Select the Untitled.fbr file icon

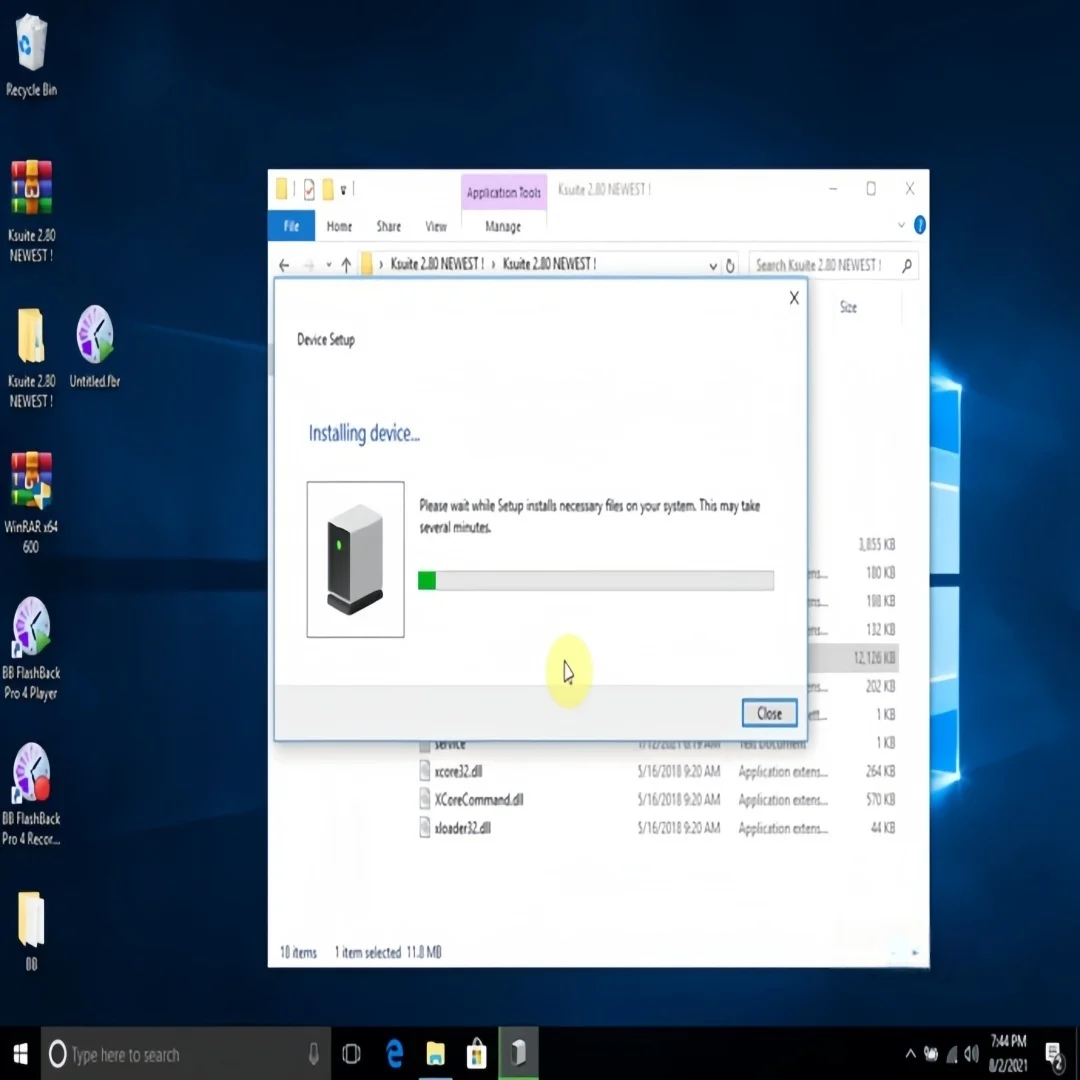[95, 347]
